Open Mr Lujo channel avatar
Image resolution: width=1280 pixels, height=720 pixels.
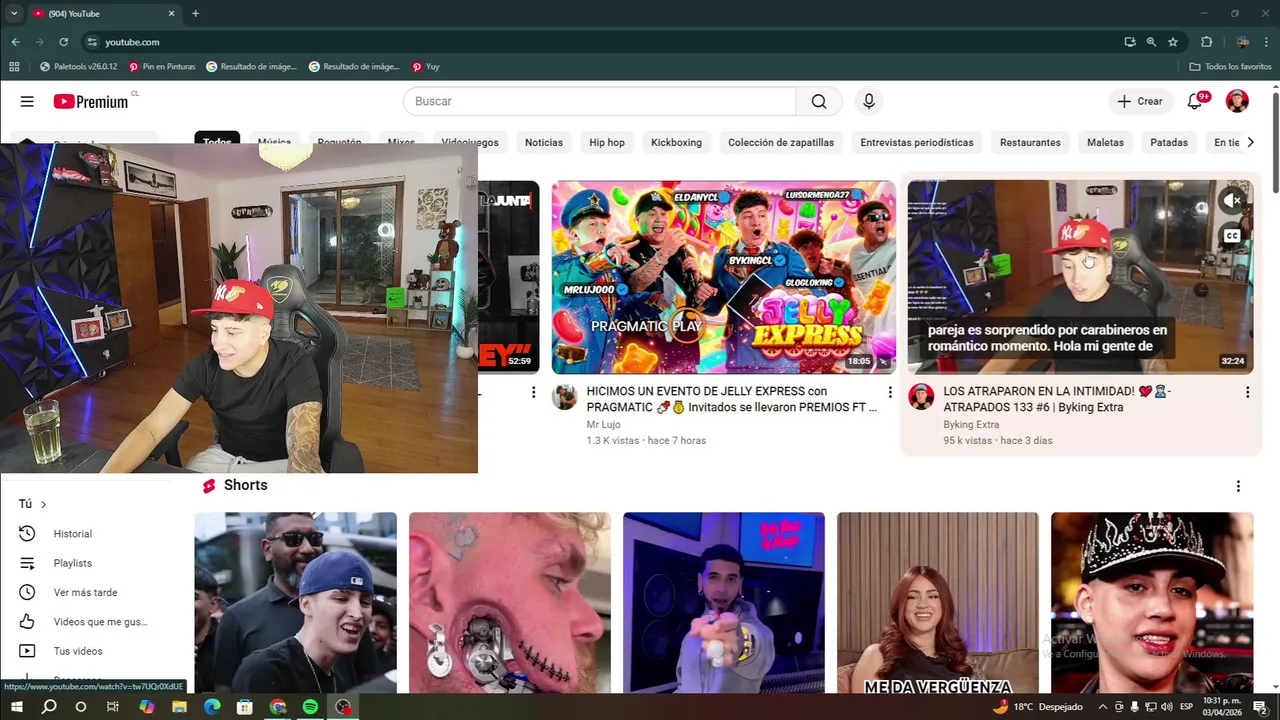click(x=565, y=397)
